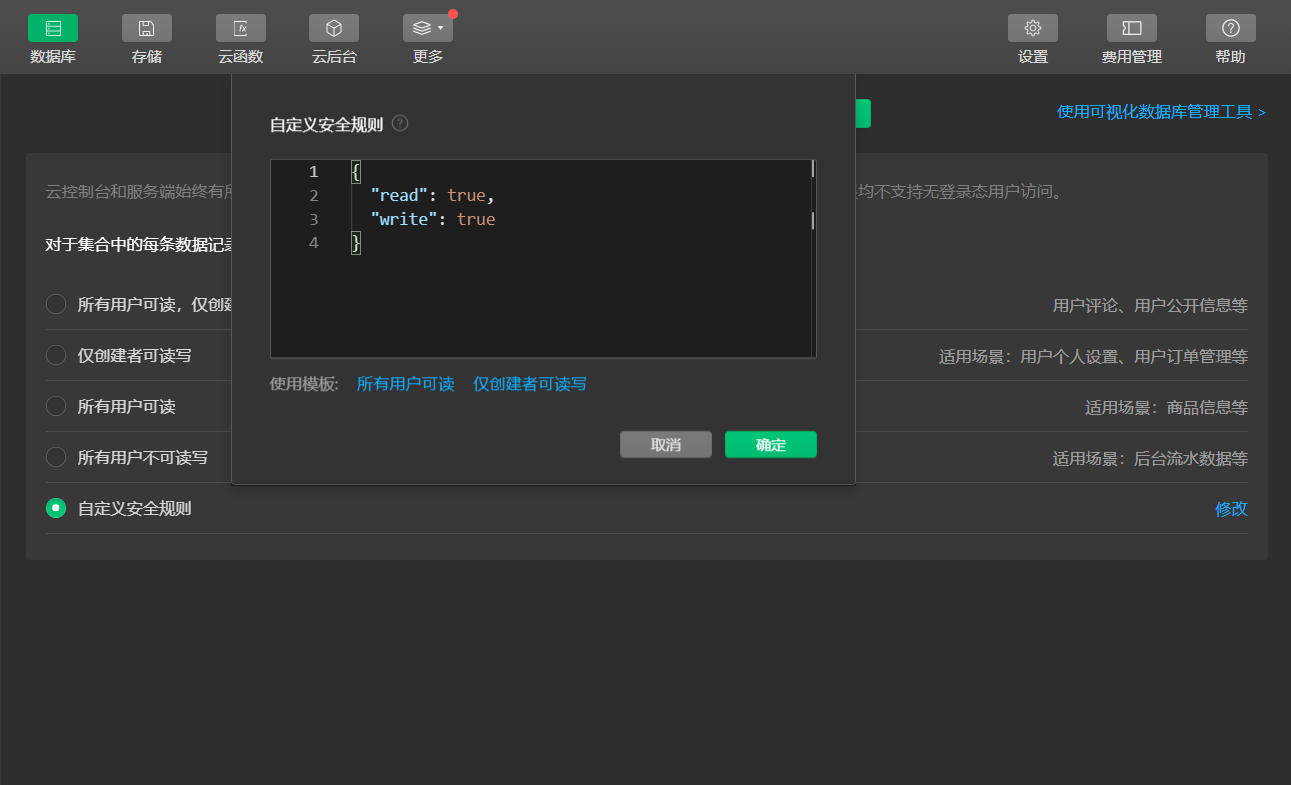This screenshot has height=785, width=1291.
Task: Select radio 所有用户可读，仅创建者可读写
Action: click(x=56, y=304)
